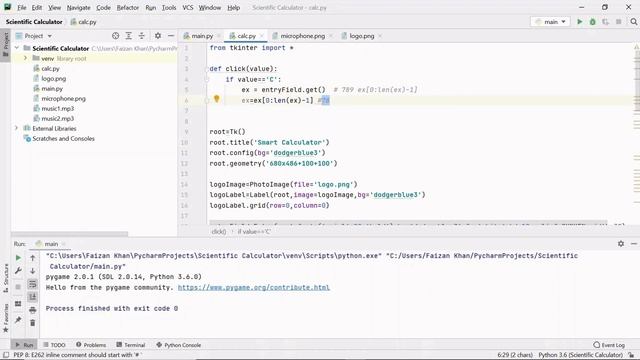
Task: Click the 6:29 caret position indicator
Action: (x=515, y=355)
